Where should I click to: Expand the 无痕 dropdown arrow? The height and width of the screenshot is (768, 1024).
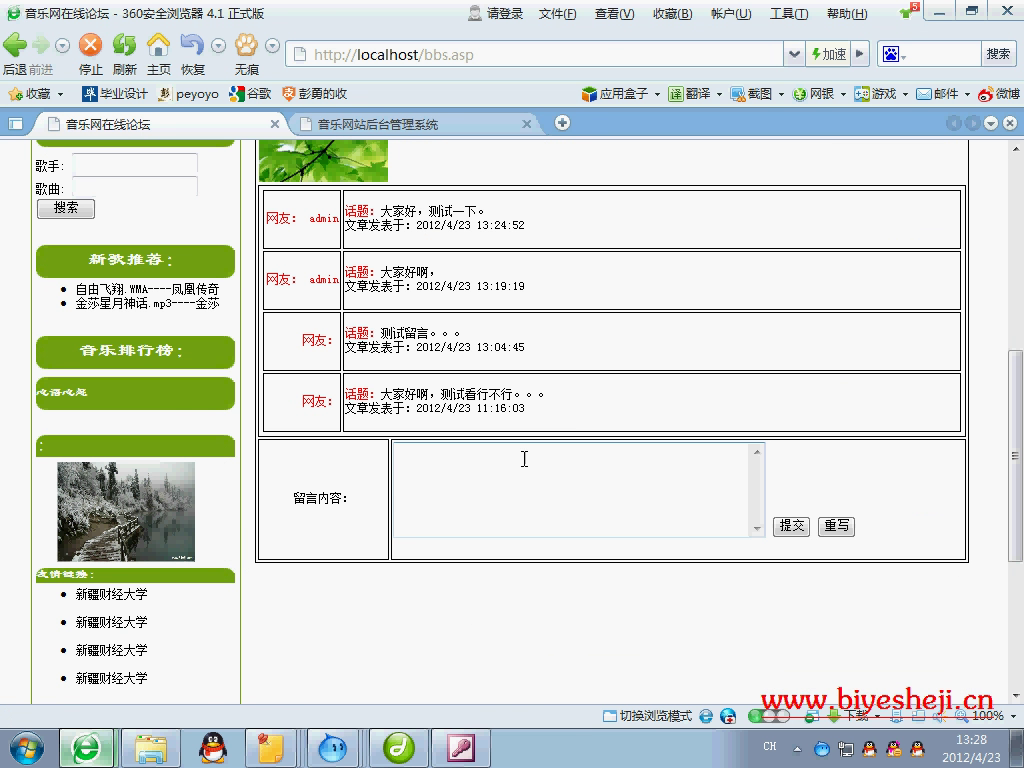[x=273, y=46]
